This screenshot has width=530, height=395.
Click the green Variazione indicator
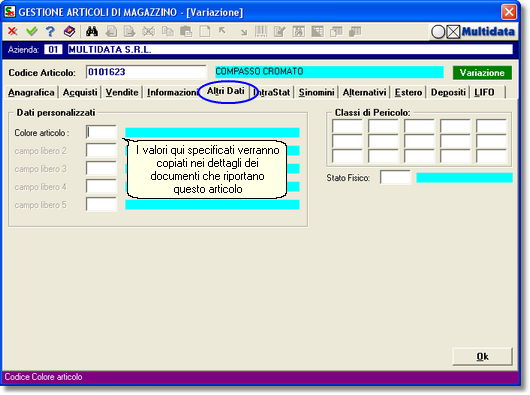coord(482,73)
